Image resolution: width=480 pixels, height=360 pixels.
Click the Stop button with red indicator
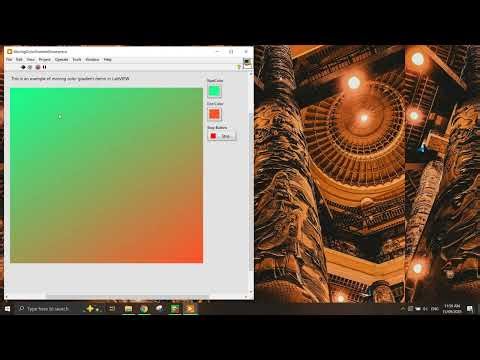pos(222,136)
